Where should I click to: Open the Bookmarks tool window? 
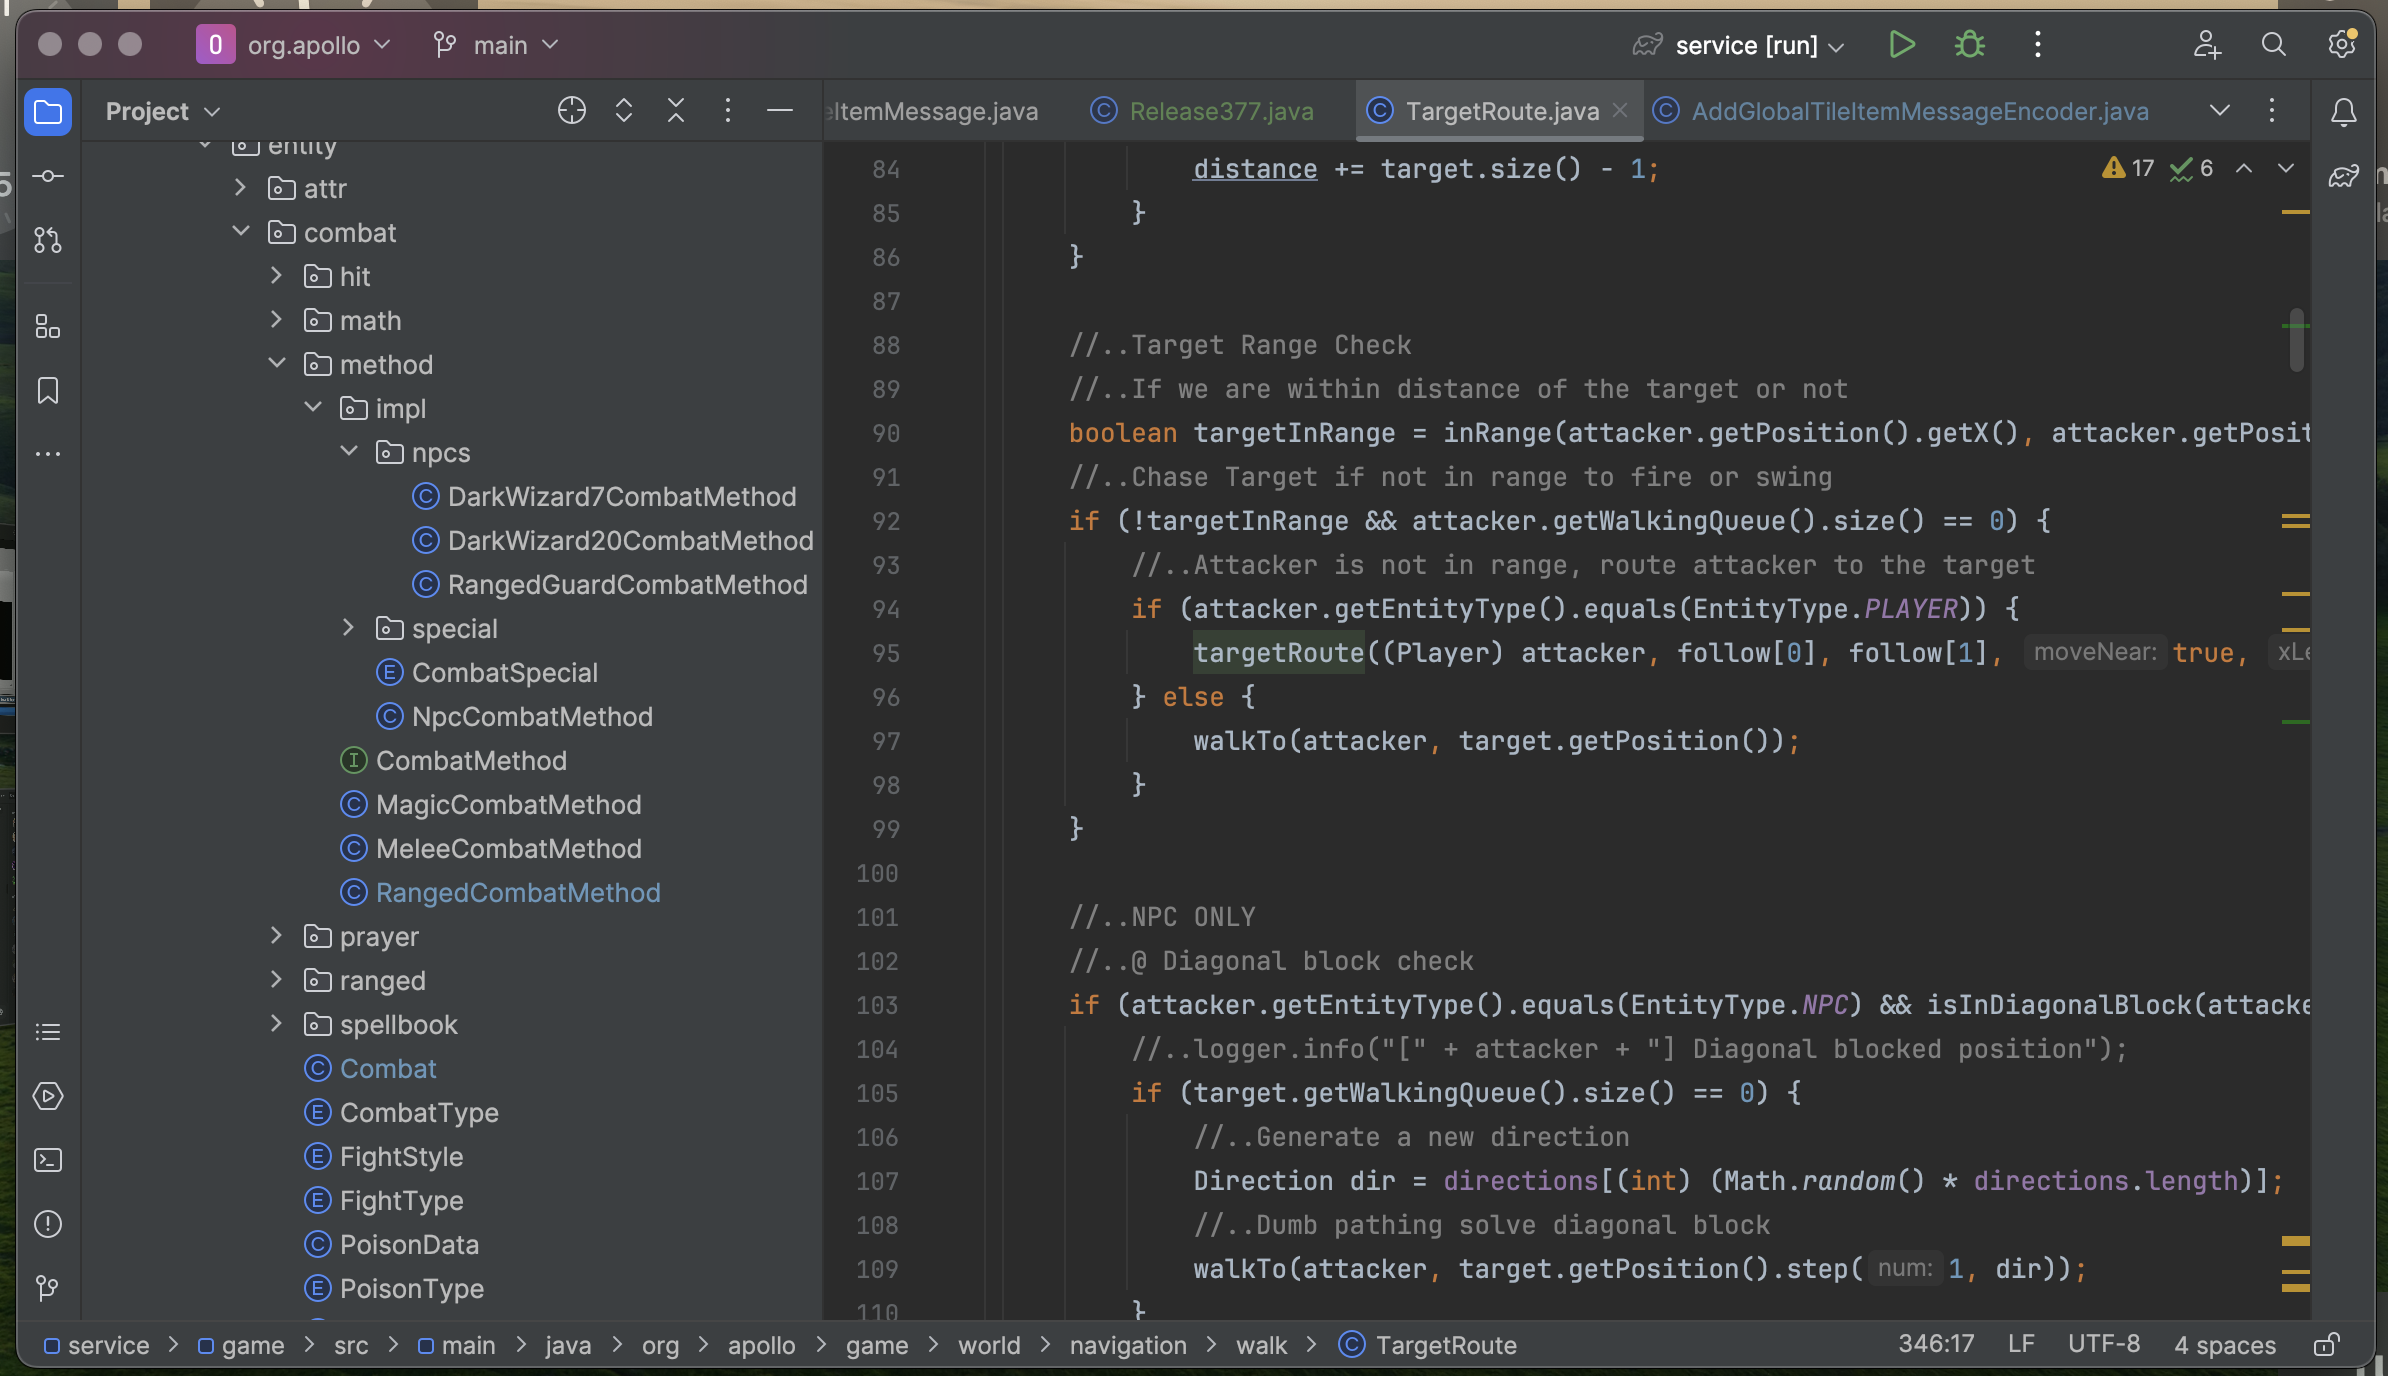tap(47, 390)
